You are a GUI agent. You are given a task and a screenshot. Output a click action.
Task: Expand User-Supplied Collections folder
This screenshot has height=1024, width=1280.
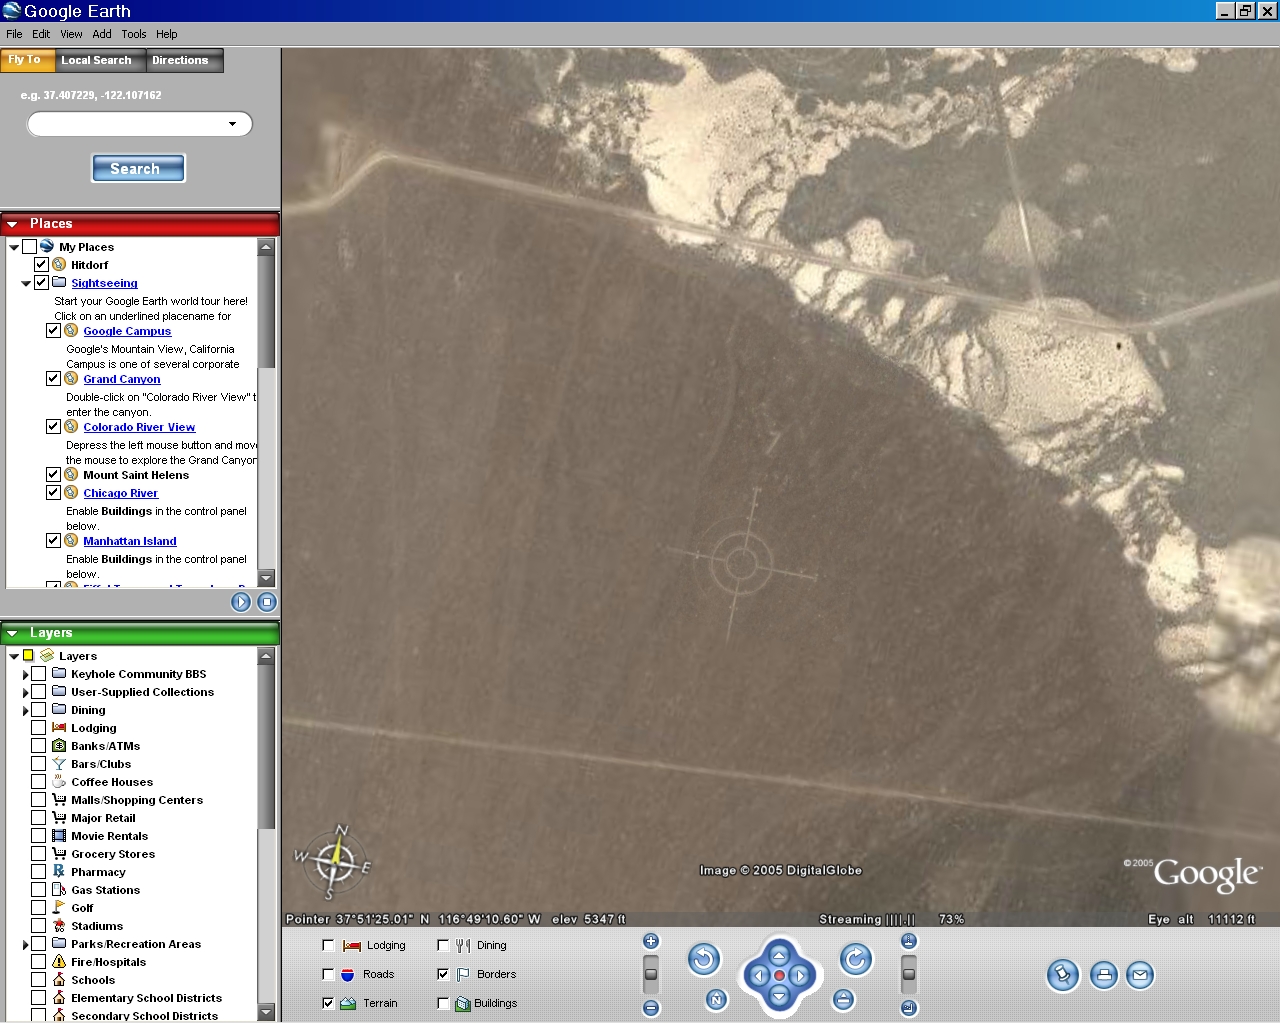click(x=26, y=692)
